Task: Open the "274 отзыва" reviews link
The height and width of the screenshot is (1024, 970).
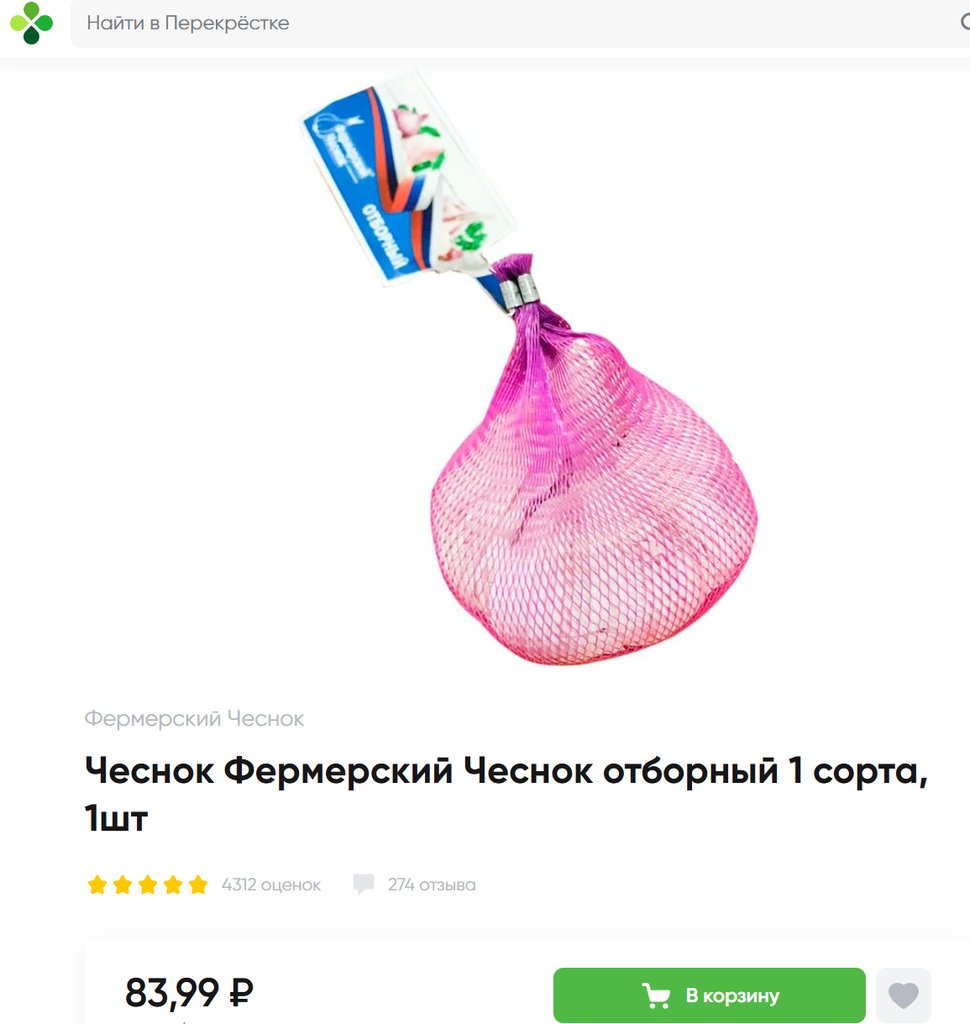Action: (x=432, y=885)
